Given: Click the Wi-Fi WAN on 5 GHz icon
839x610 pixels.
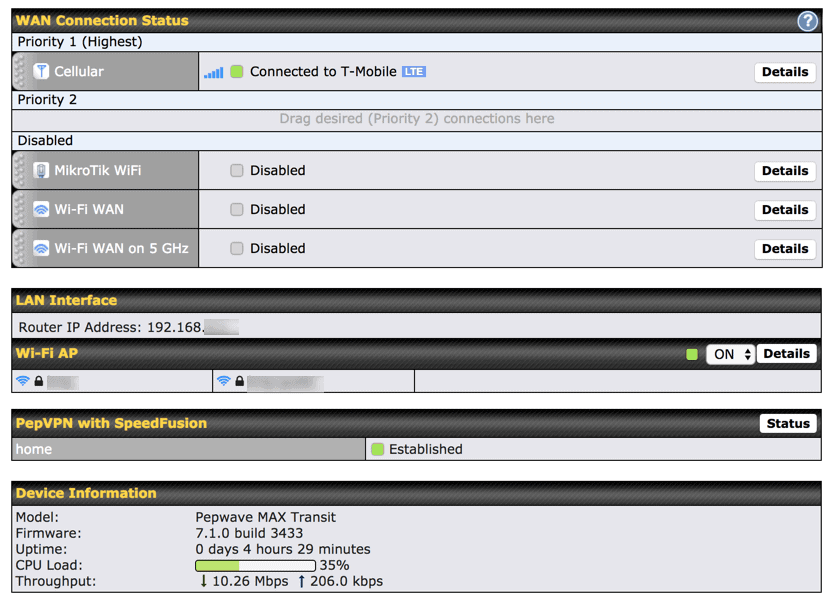Looking at the screenshot, I should click(41, 248).
